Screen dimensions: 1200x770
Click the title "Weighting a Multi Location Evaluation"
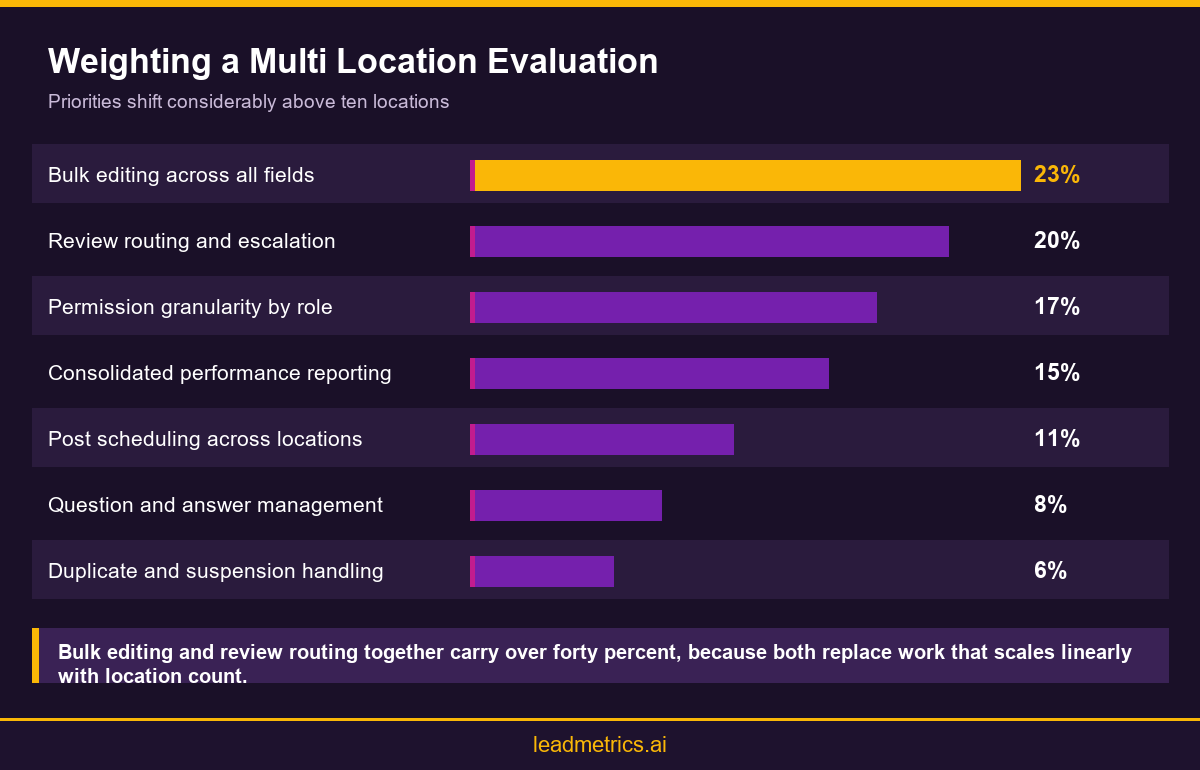[x=353, y=62]
